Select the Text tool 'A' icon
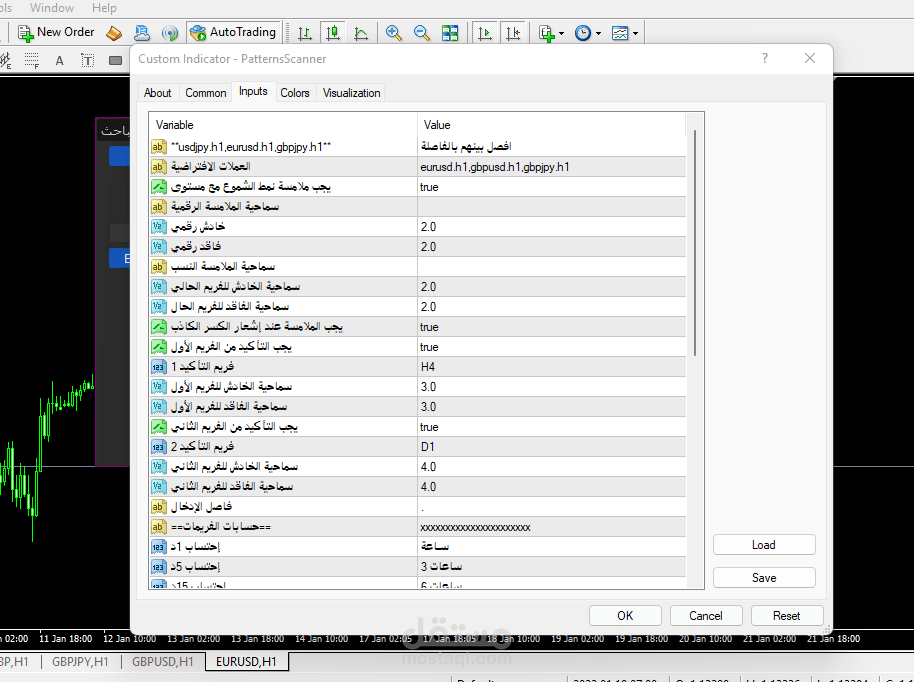Viewport: 914px width, 682px height. point(59,61)
